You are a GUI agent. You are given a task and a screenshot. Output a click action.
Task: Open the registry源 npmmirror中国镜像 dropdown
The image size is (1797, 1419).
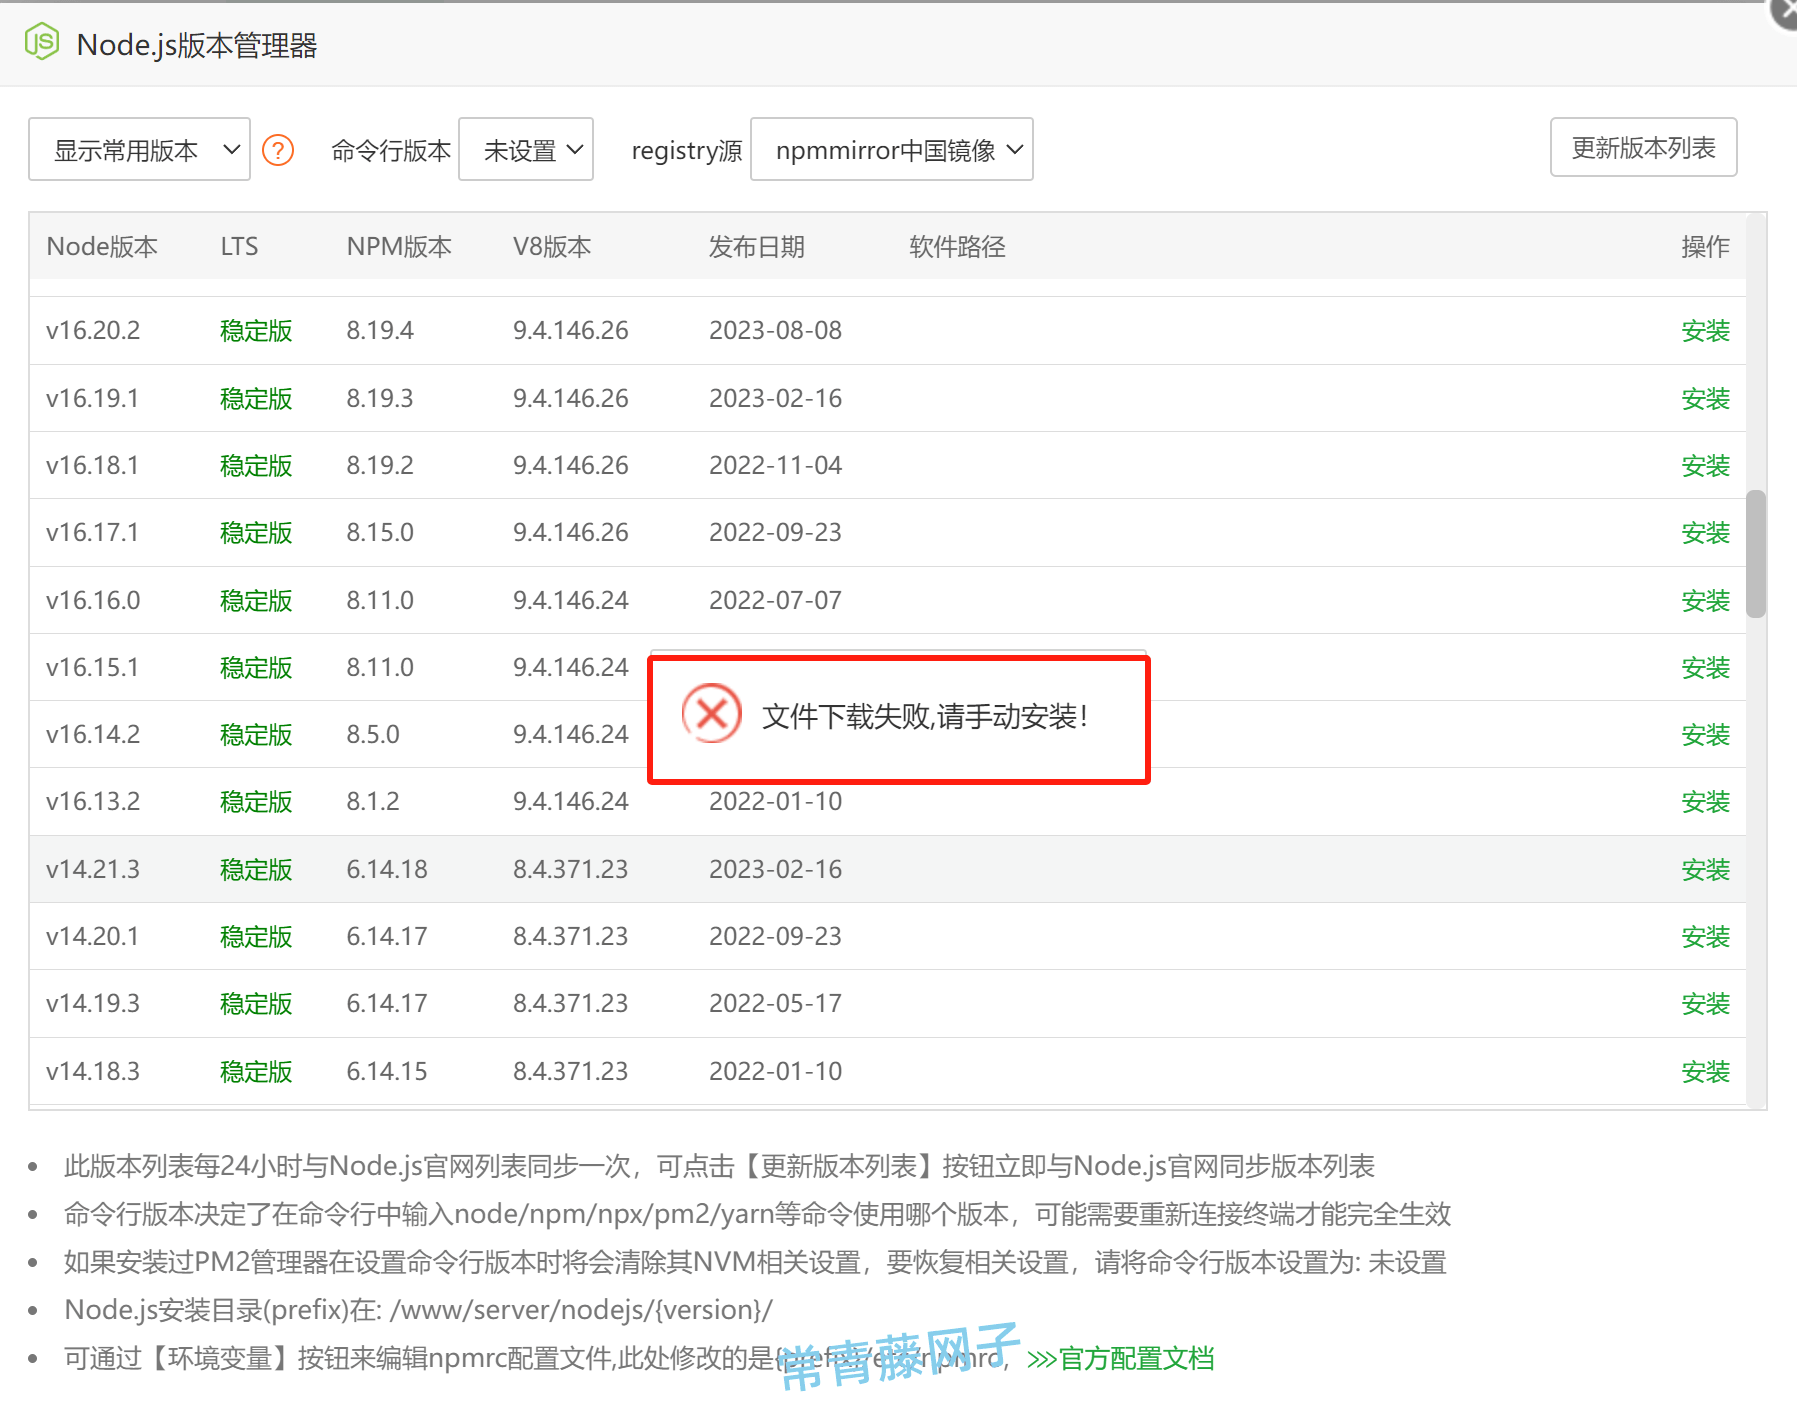pyautogui.click(x=891, y=149)
